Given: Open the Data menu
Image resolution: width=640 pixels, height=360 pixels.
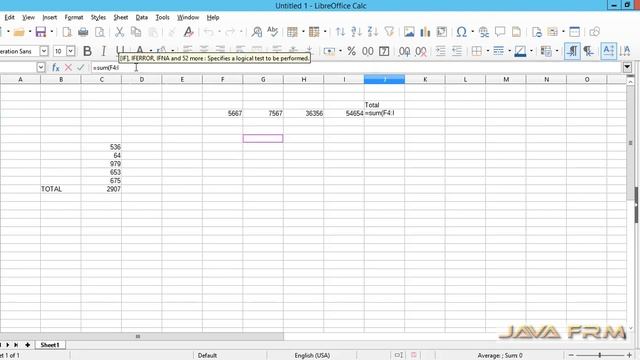Looking at the screenshot, I should (142, 17).
